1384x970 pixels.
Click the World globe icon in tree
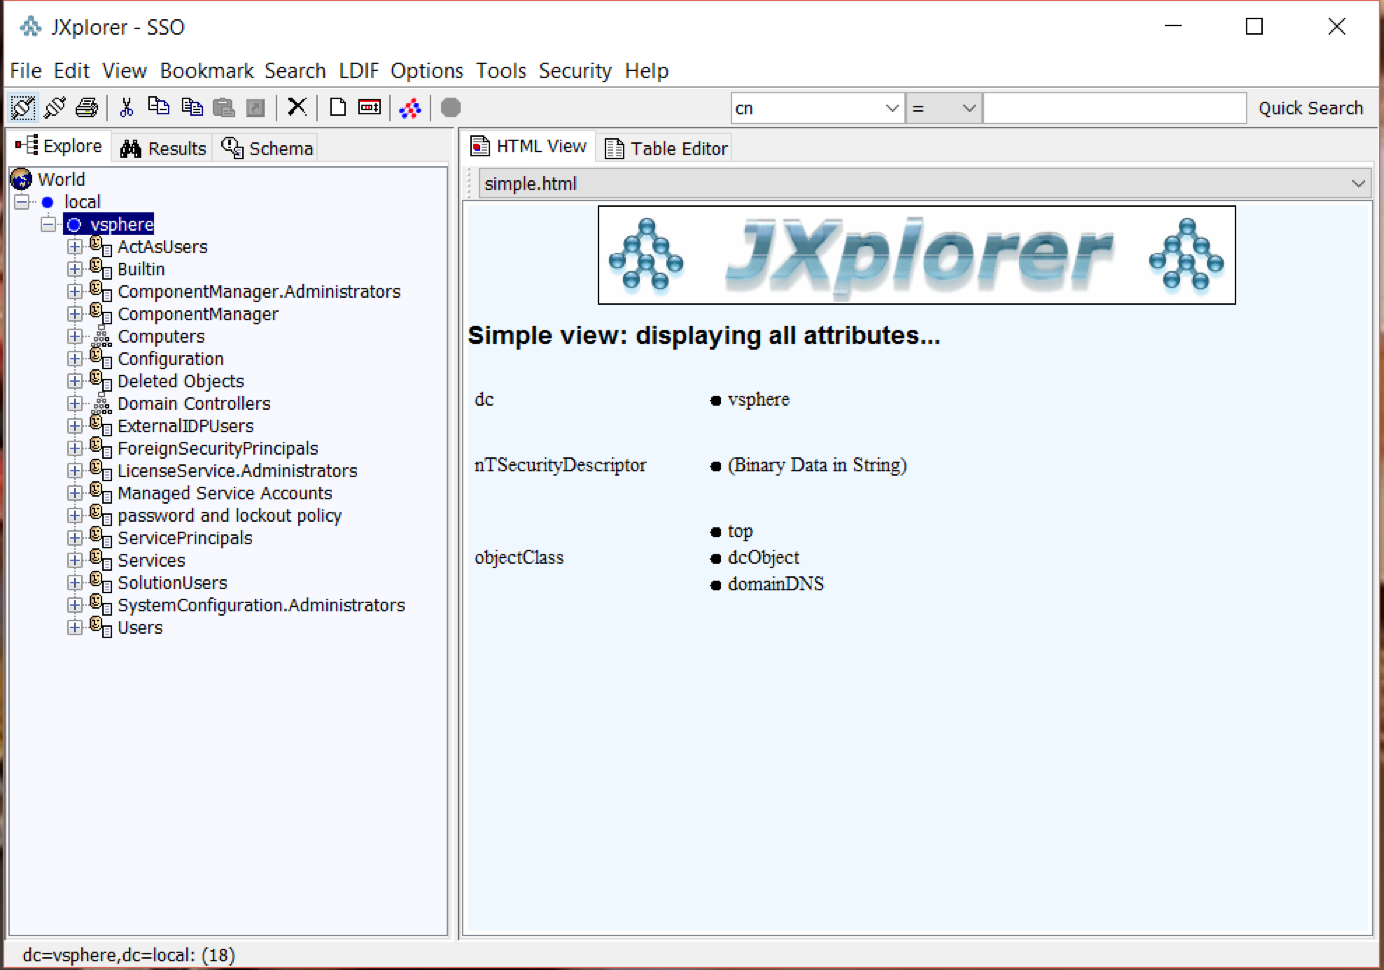[x=21, y=179]
